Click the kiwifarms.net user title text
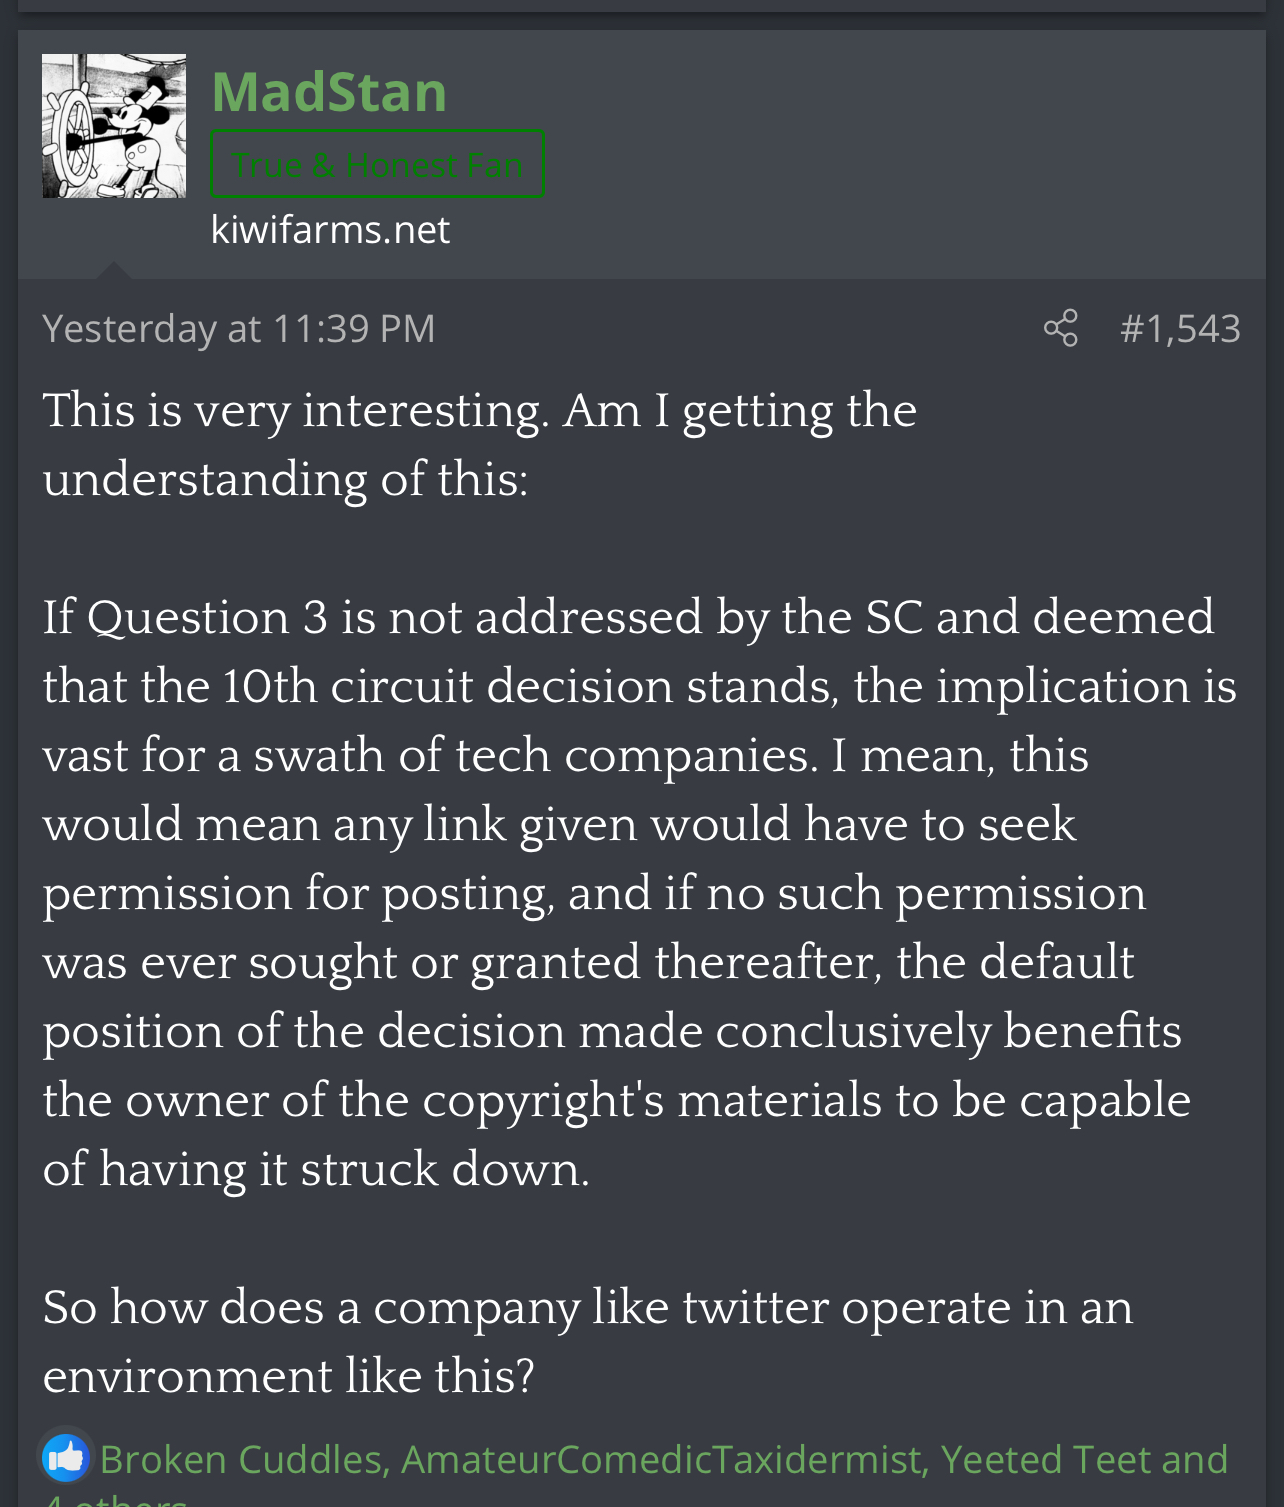The height and width of the screenshot is (1507, 1284). (330, 230)
